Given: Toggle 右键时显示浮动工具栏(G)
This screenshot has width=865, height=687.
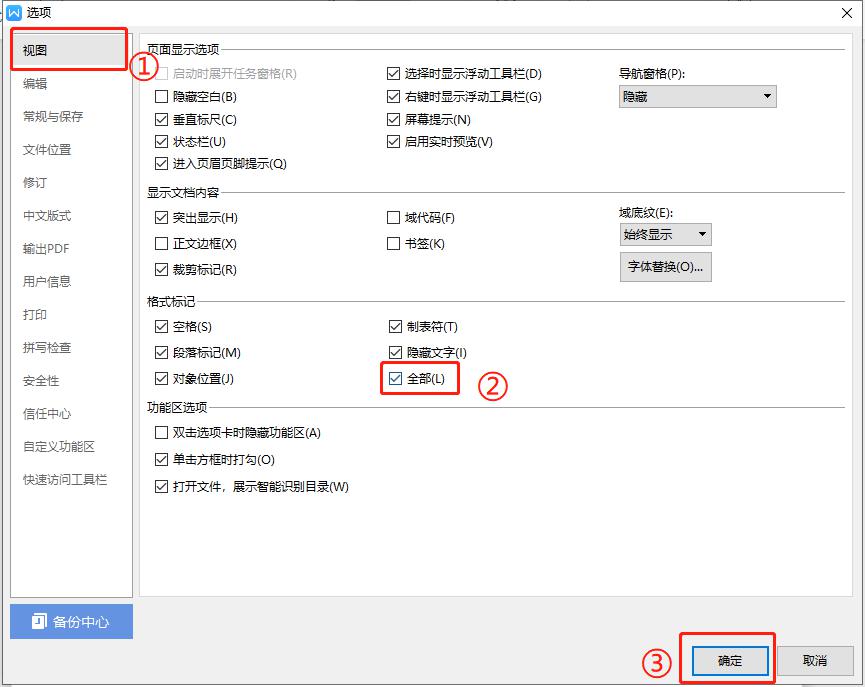Looking at the screenshot, I should coord(393,97).
